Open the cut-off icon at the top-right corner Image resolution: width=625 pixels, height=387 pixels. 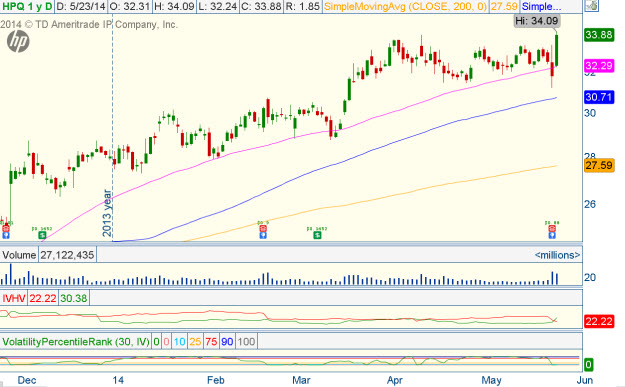tap(592, 6)
